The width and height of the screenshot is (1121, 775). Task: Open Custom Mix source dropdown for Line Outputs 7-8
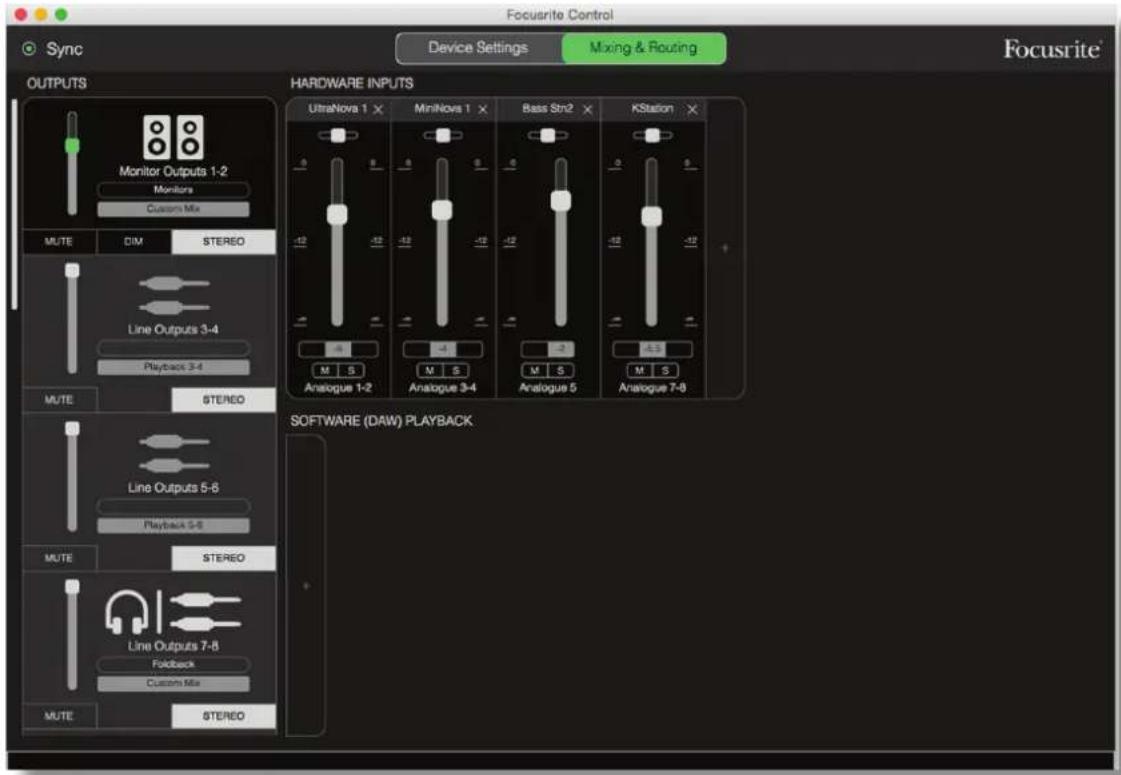click(x=174, y=683)
